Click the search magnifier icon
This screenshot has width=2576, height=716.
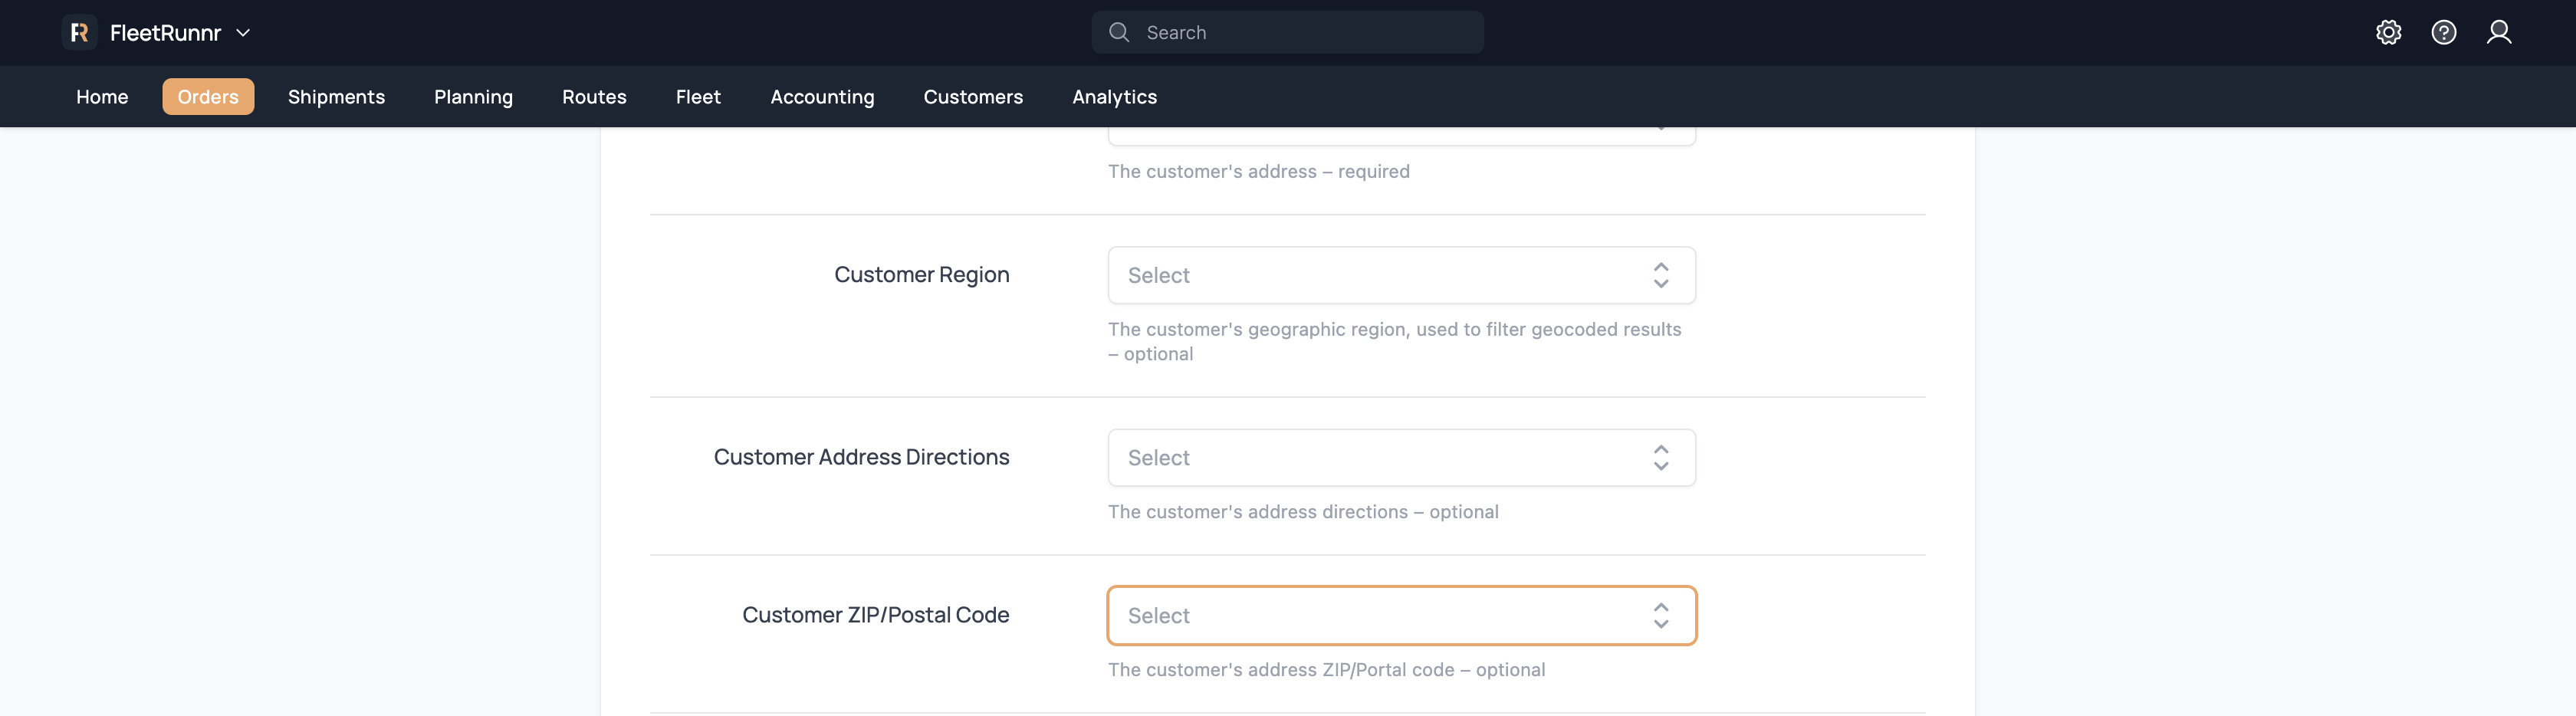click(1119, 33)
